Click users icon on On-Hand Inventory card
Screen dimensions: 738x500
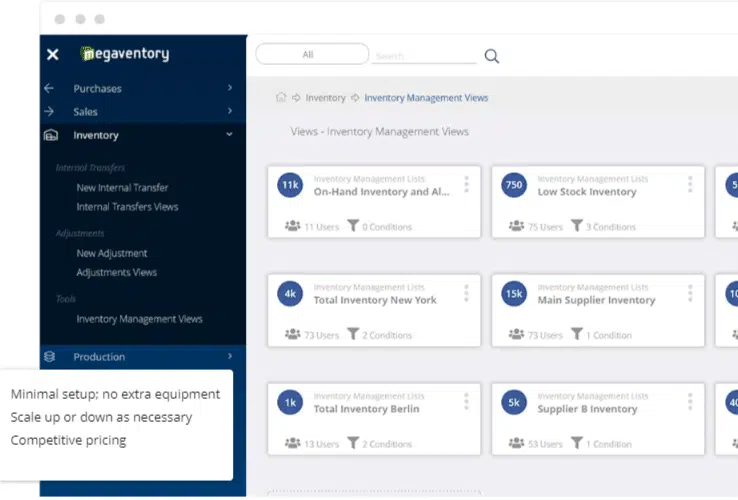(x=292, y=226)
